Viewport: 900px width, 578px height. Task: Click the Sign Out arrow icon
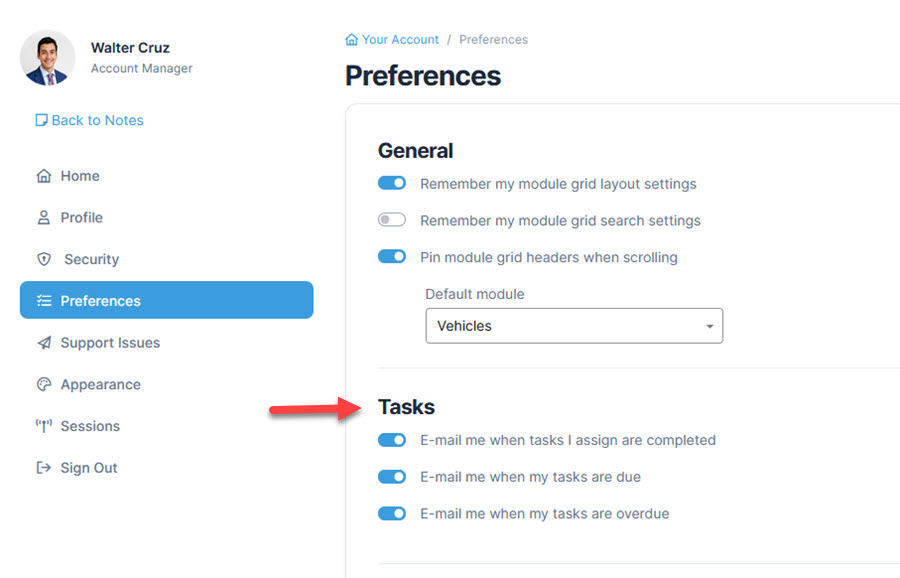click(x=43, y=468)
